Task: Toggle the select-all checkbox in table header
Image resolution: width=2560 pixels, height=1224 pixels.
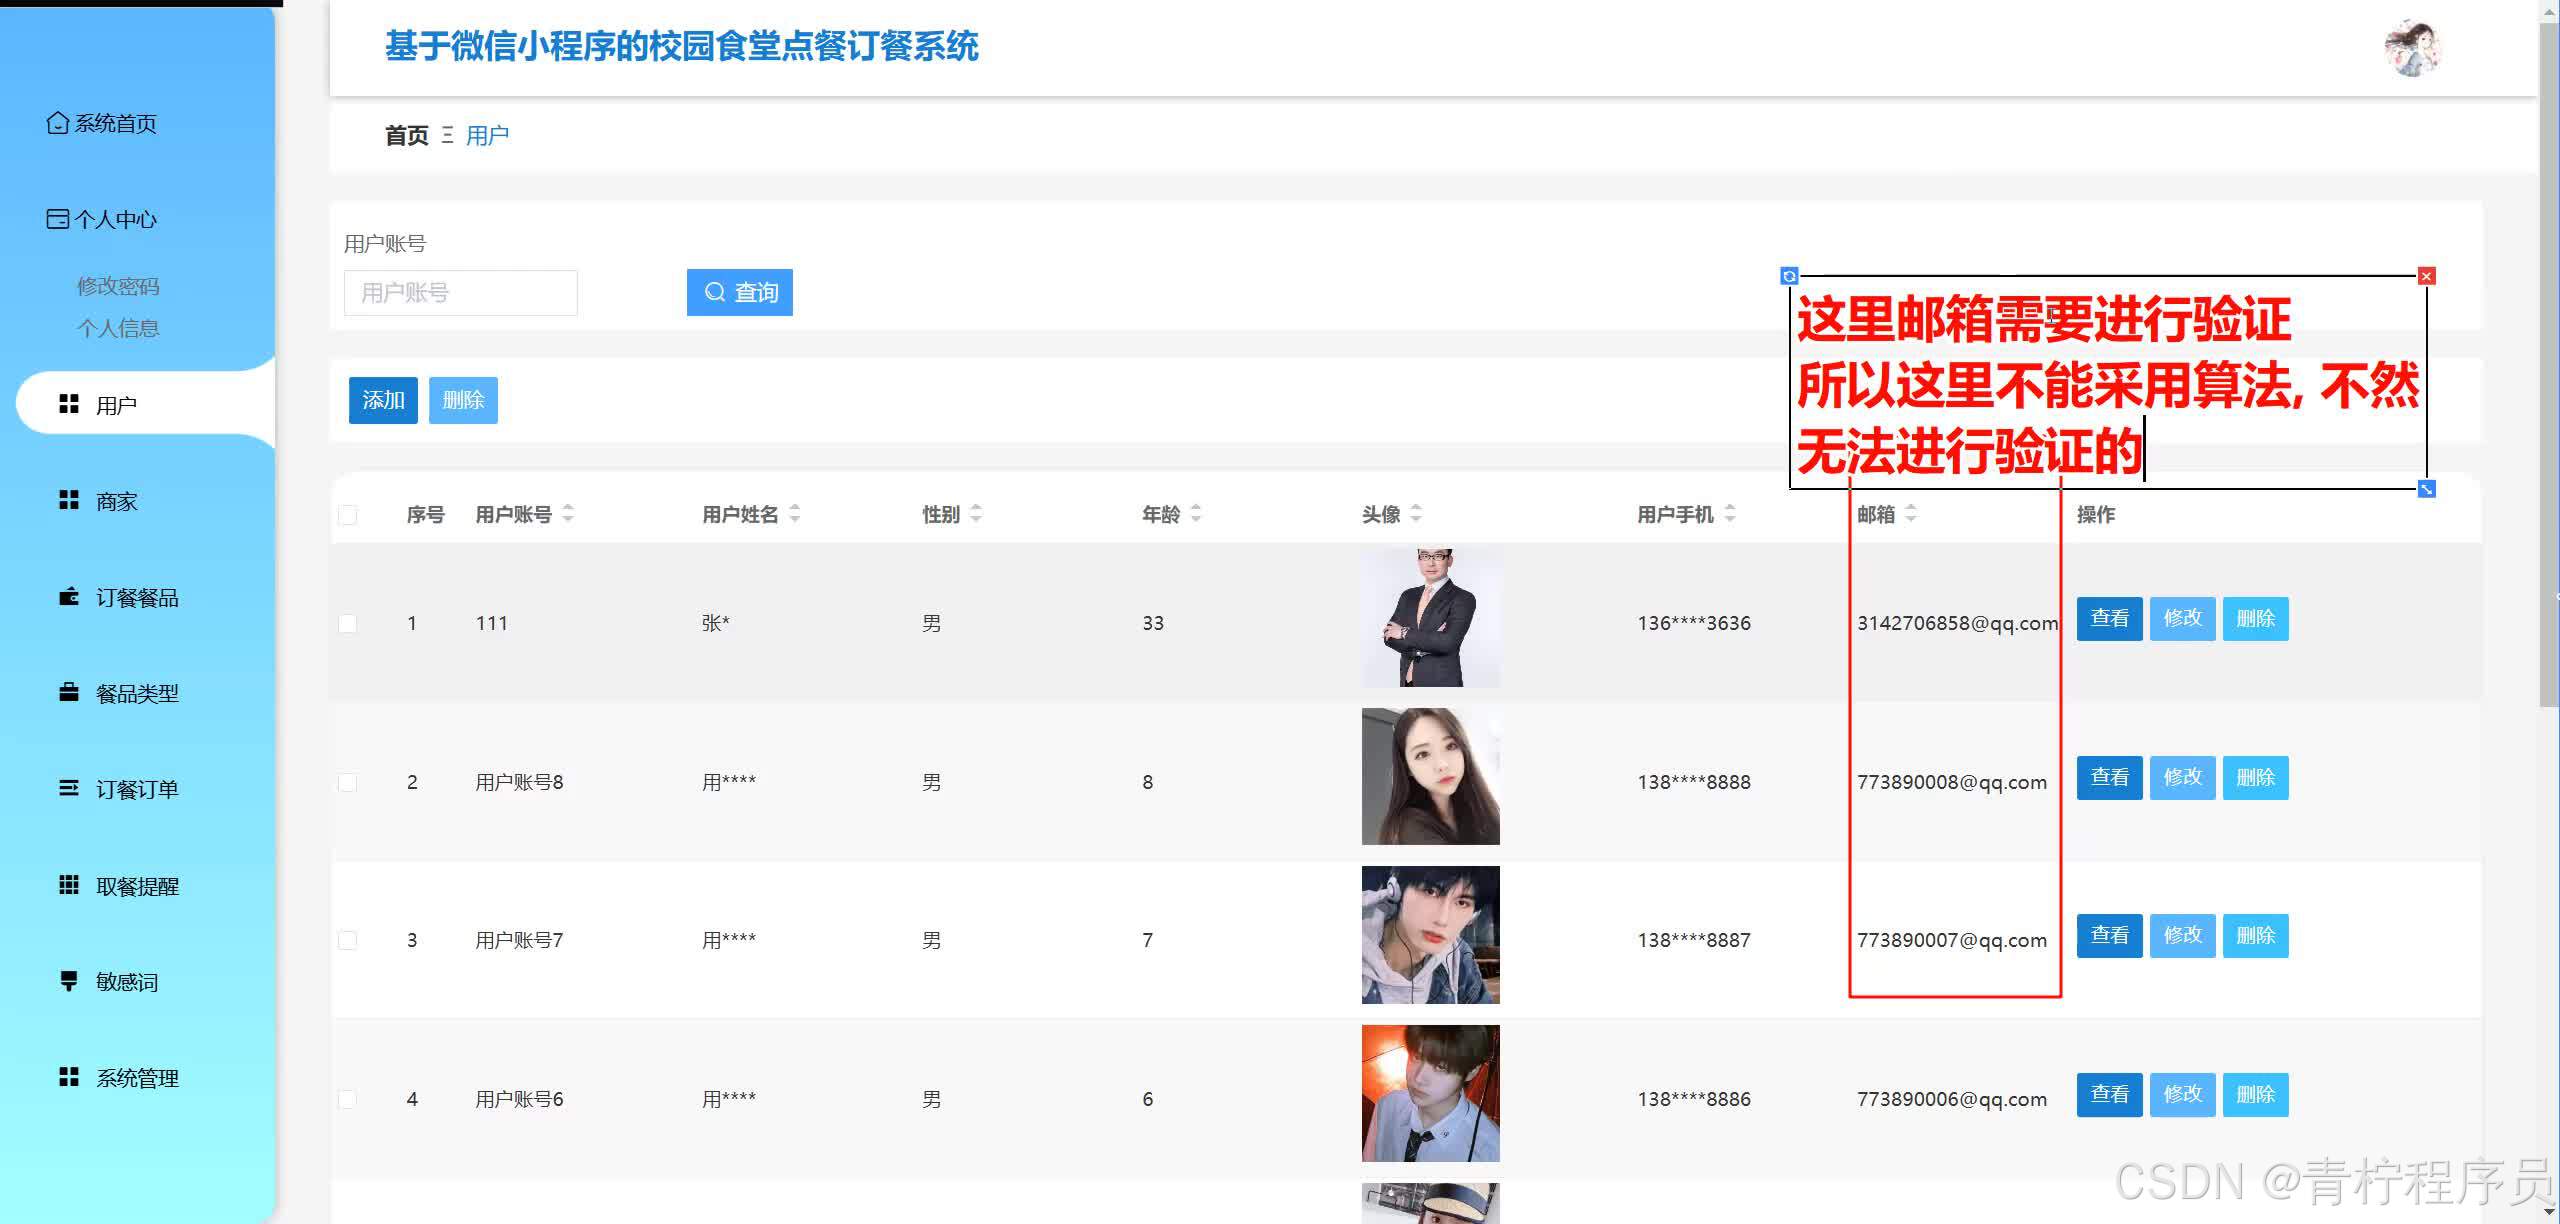Action: 348,515
